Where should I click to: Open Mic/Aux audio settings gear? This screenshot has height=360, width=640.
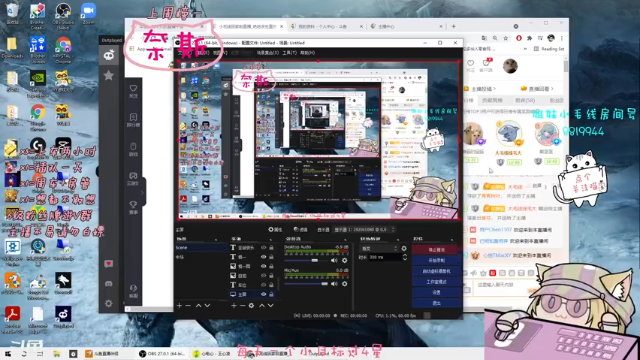coord(344,284)
